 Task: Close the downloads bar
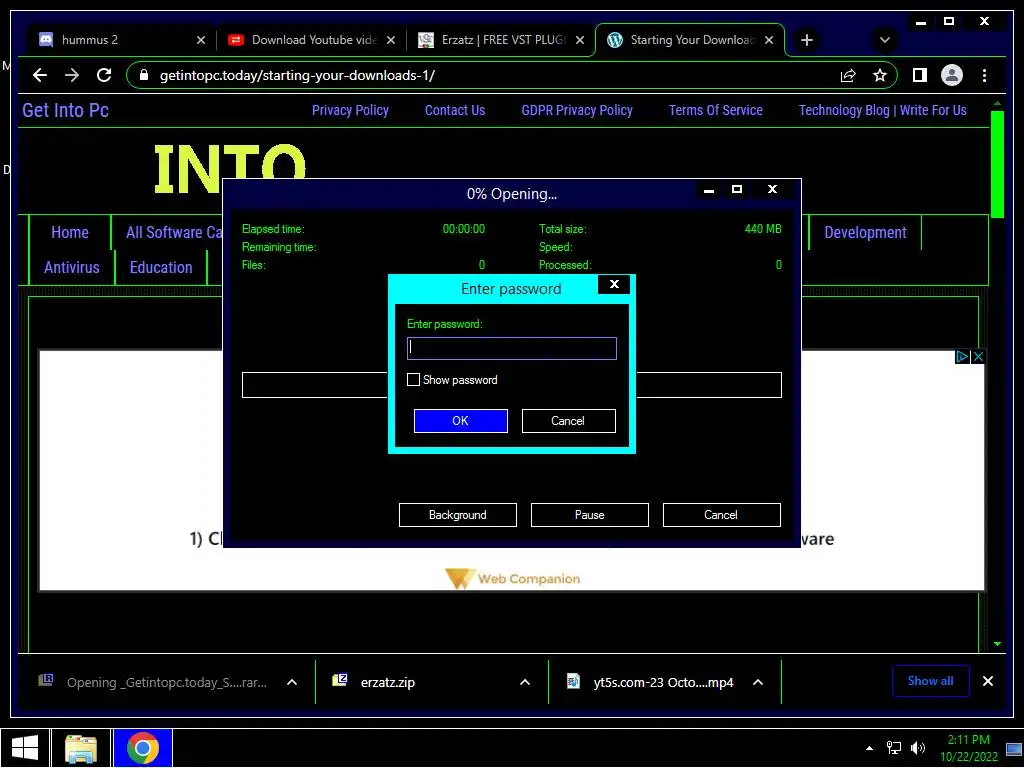click(x=988, y=681)
